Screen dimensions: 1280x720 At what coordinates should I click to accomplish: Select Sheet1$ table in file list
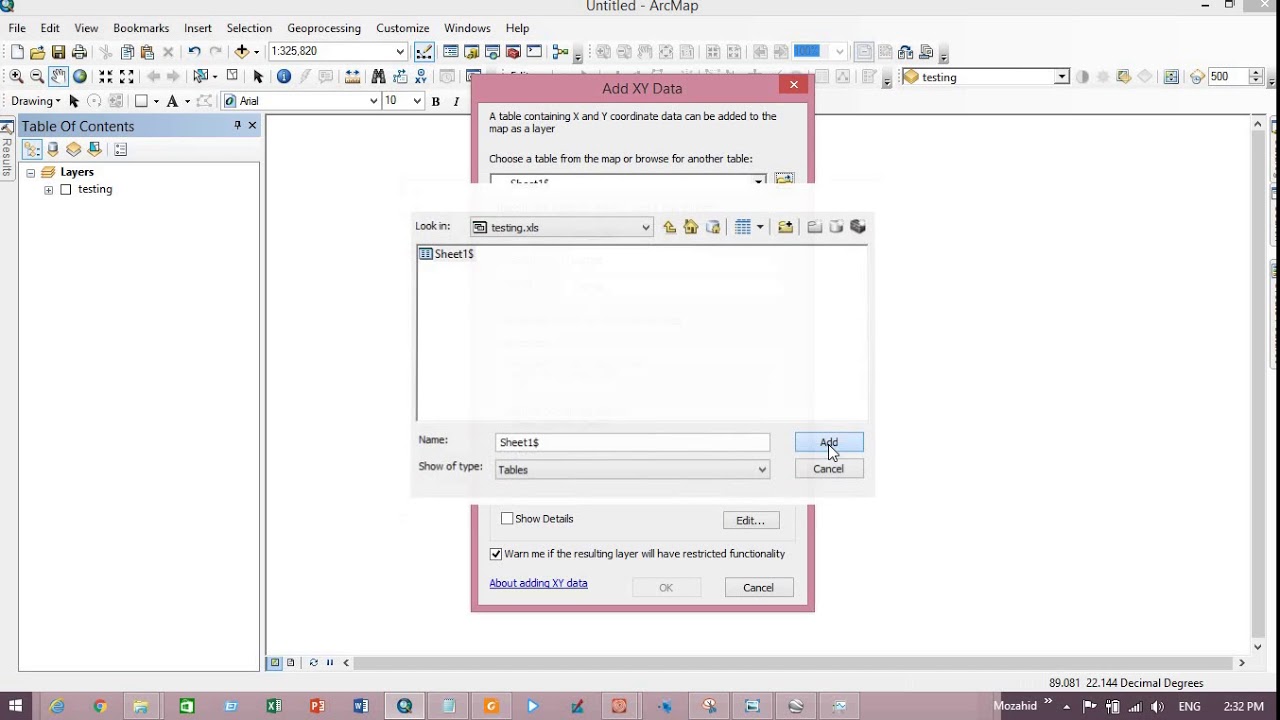point(446,254)
